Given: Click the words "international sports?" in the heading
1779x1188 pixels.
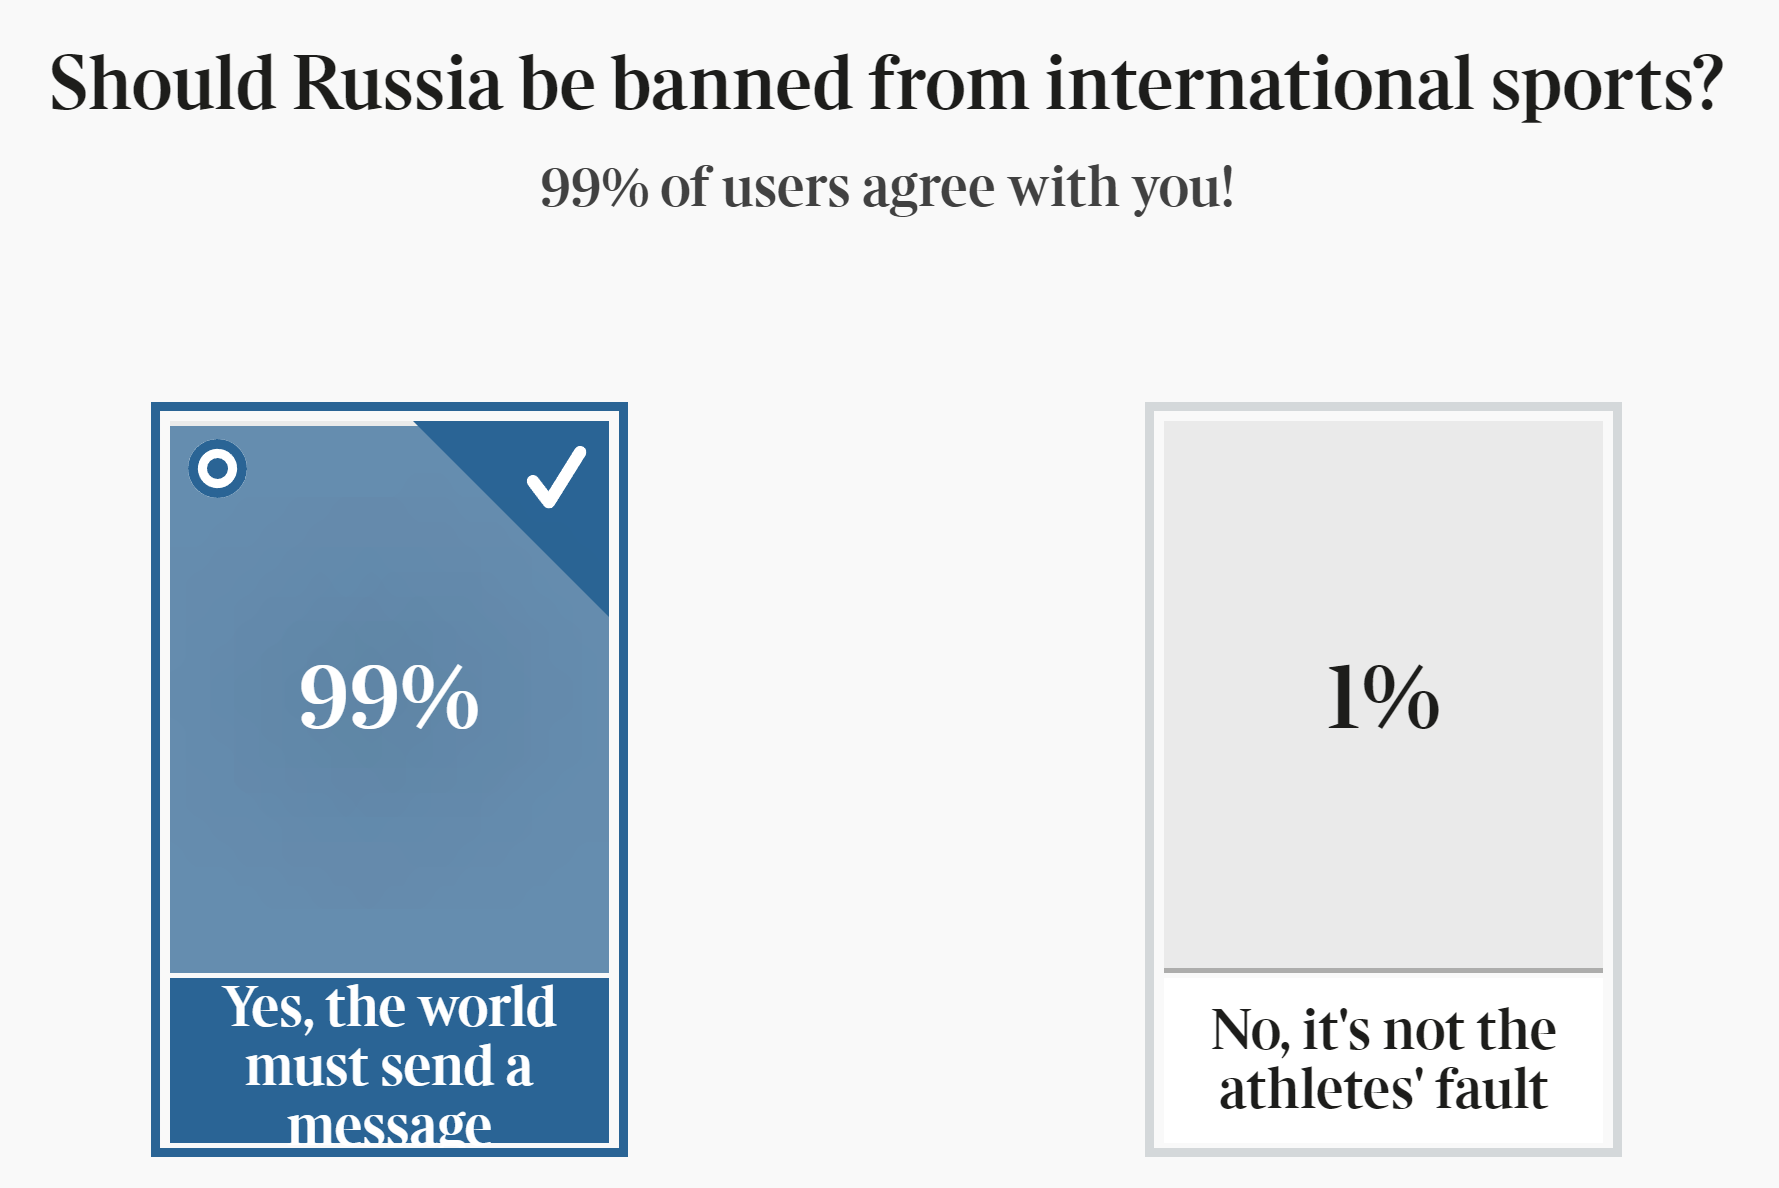Looking at the screenshot, I should [x=1384, y=83].
